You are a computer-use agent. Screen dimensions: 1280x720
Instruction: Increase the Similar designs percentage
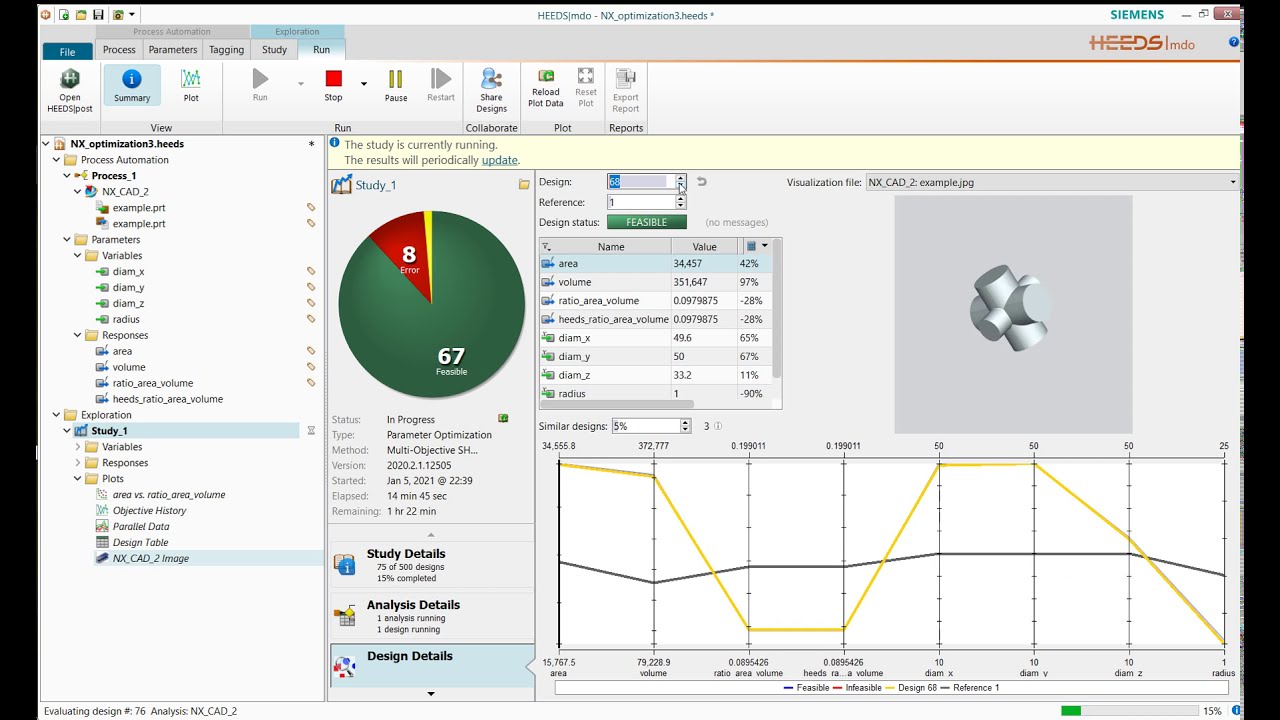[685, 422]
